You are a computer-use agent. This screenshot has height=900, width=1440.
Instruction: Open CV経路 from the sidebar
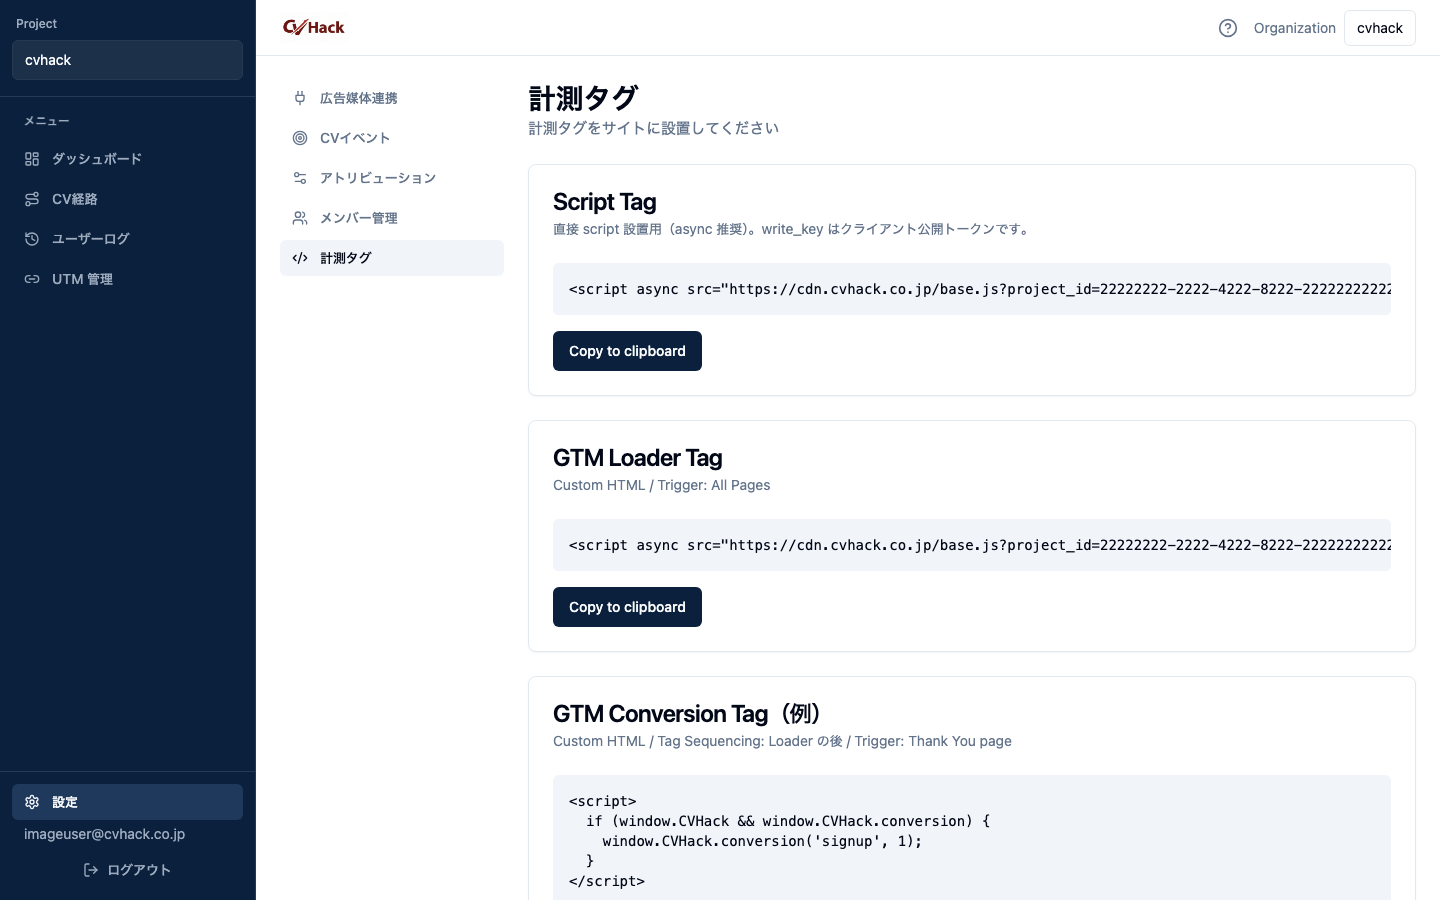click(127, 199)
